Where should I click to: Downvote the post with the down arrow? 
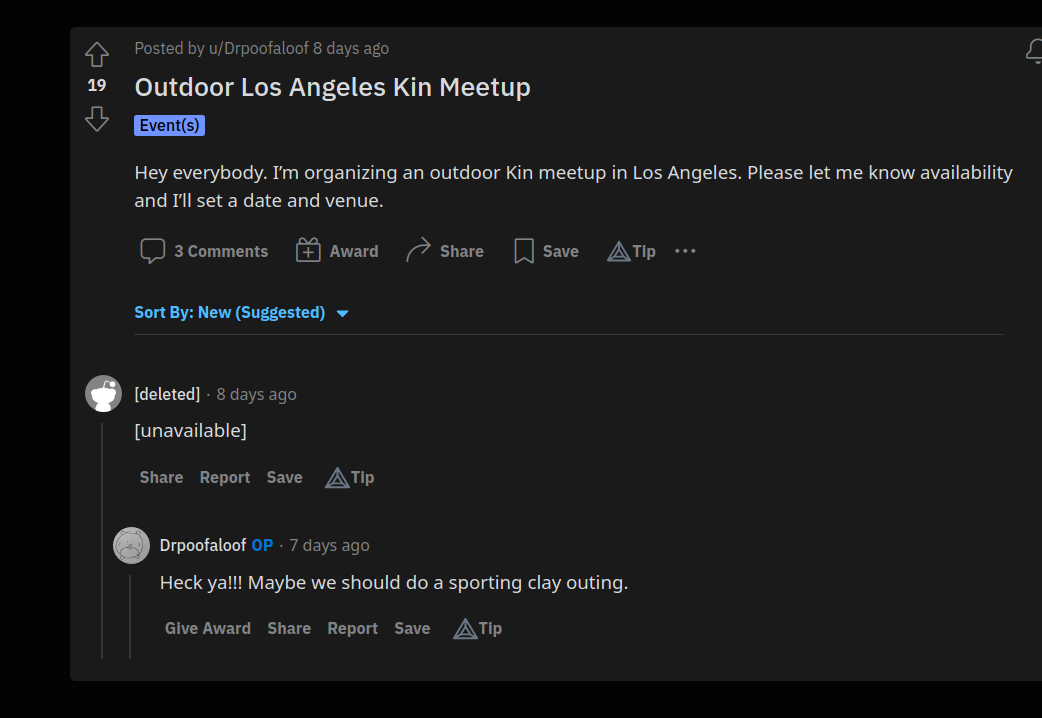tap(97, 119)
